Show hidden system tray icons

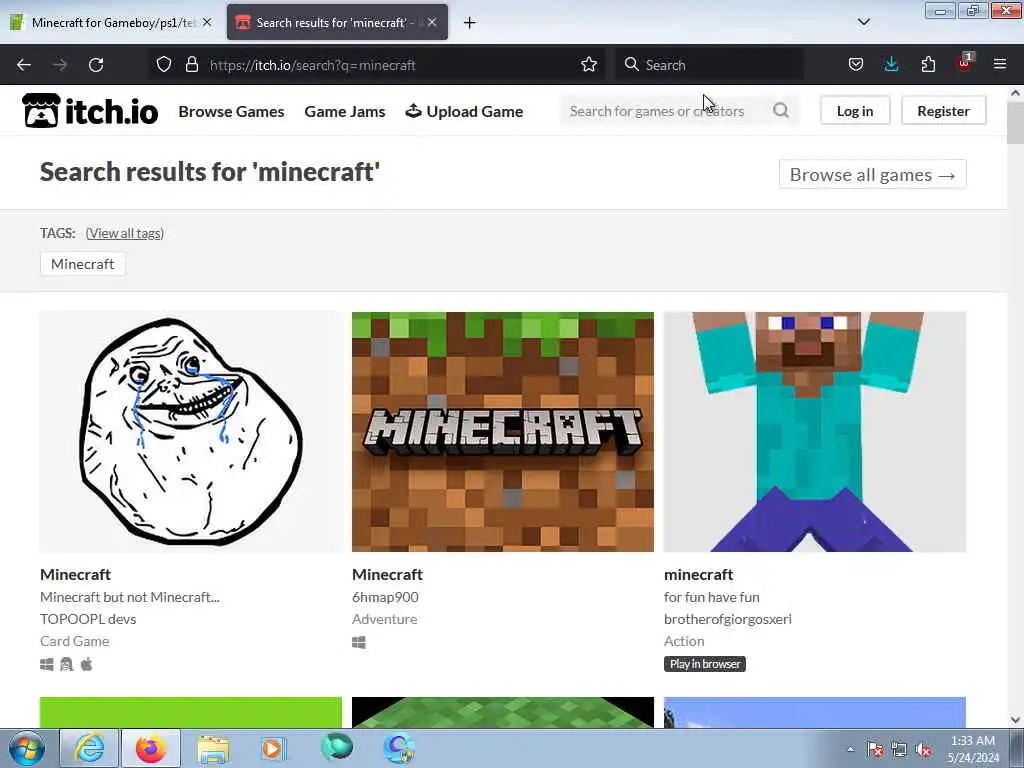850,749
